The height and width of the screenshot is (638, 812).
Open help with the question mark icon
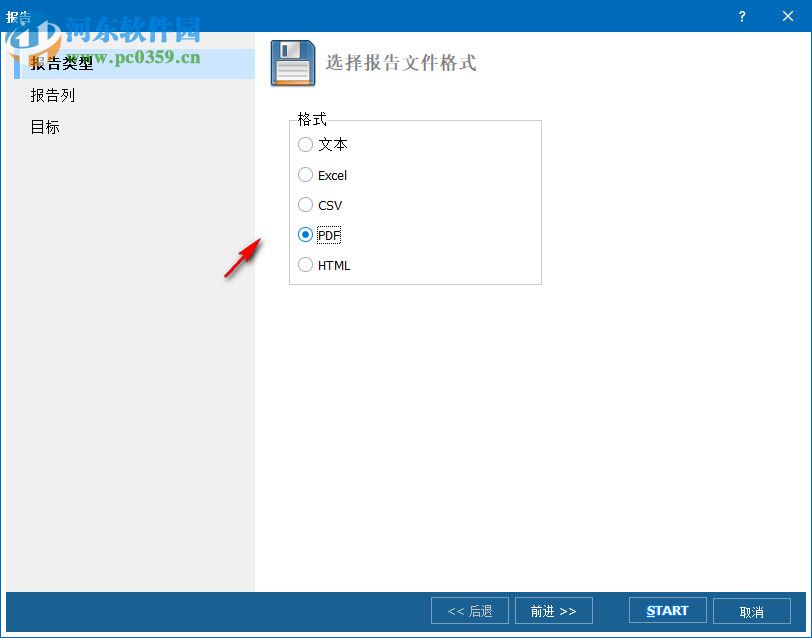pos(741,17)
